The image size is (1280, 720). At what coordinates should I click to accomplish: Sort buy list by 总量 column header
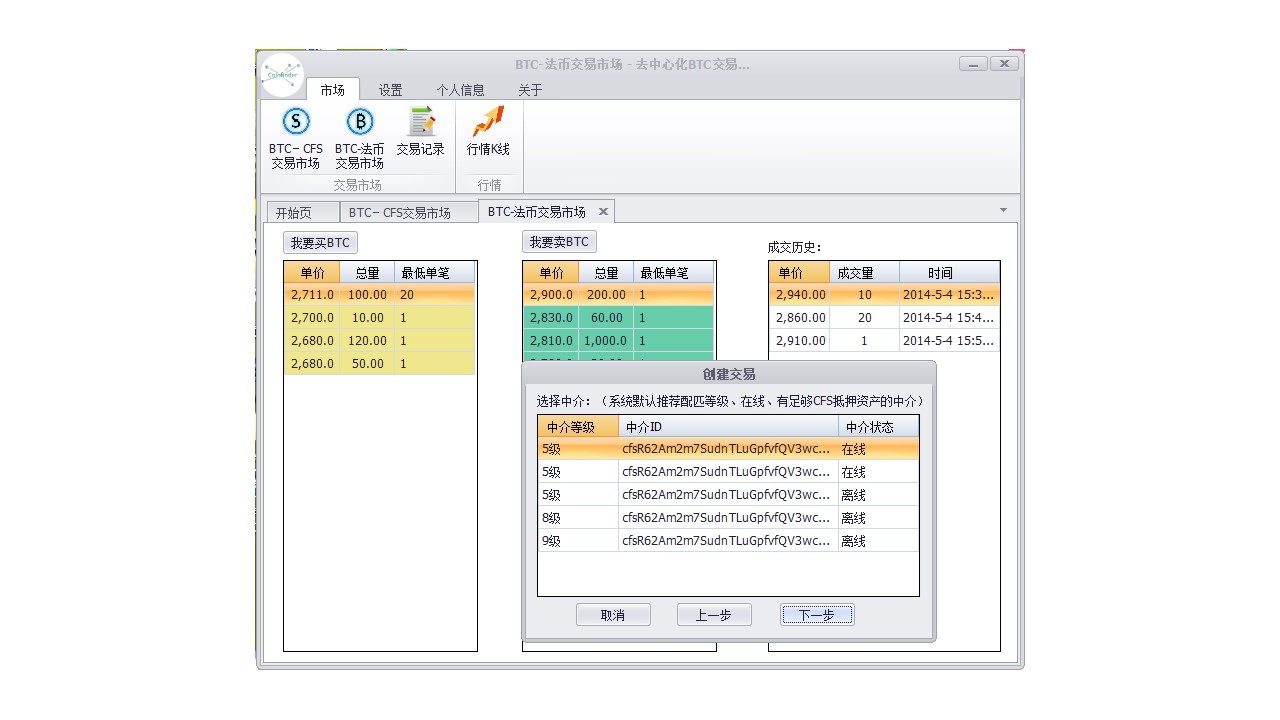367,273
